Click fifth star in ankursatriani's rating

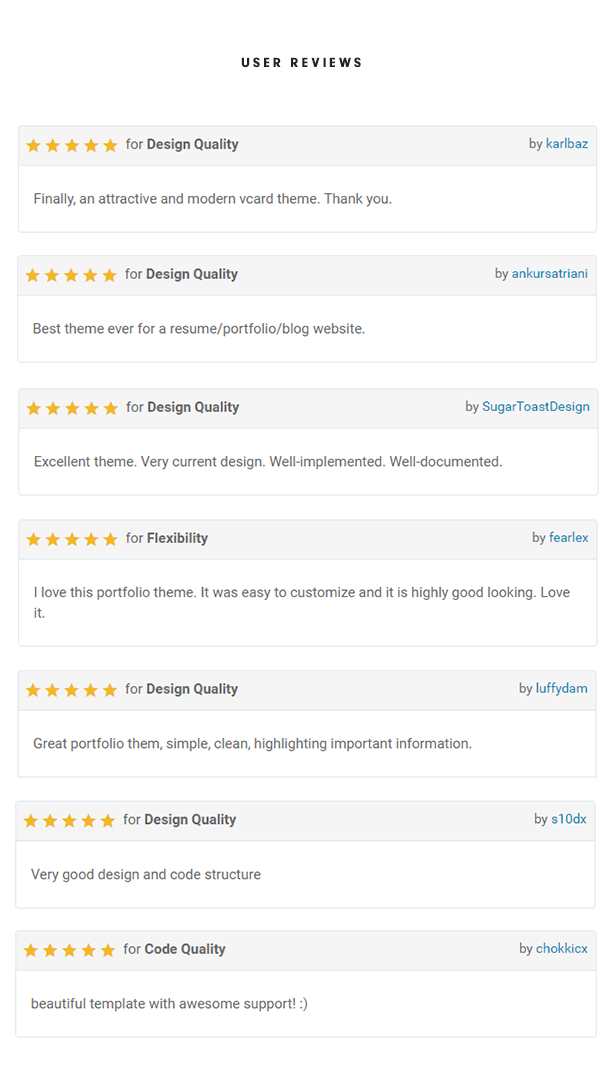[109, 275]
